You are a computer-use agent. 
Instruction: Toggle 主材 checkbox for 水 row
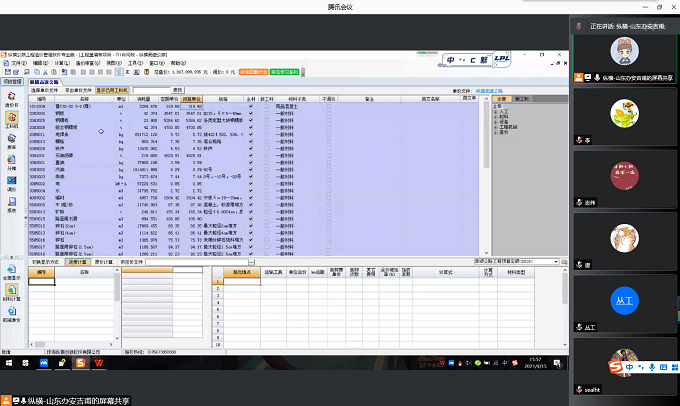(x=251, y=191)
